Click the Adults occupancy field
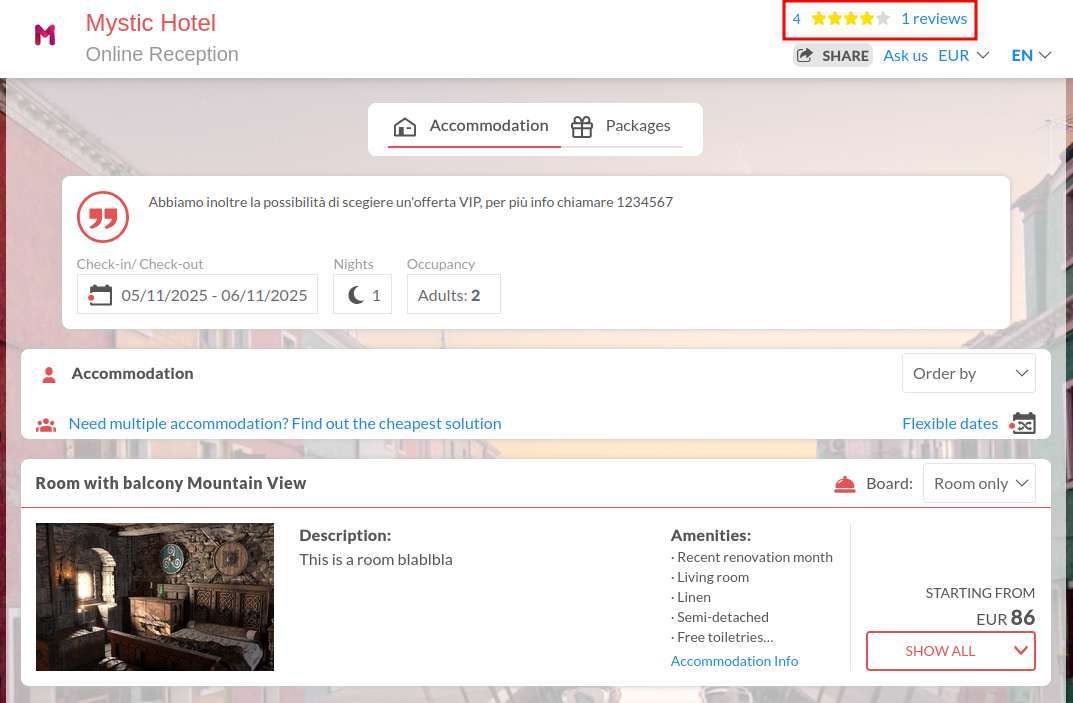1073x703 pixels. click(453, 295)
